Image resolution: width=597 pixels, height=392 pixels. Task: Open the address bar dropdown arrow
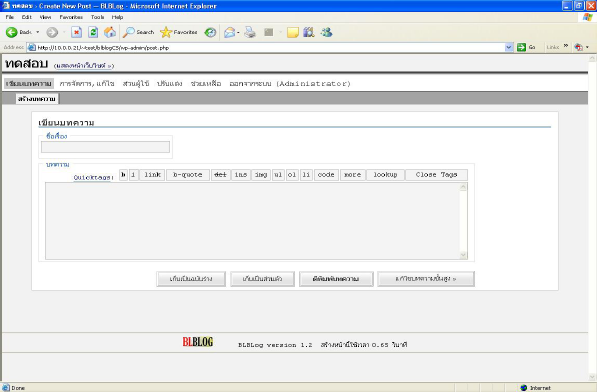(509, 47)
